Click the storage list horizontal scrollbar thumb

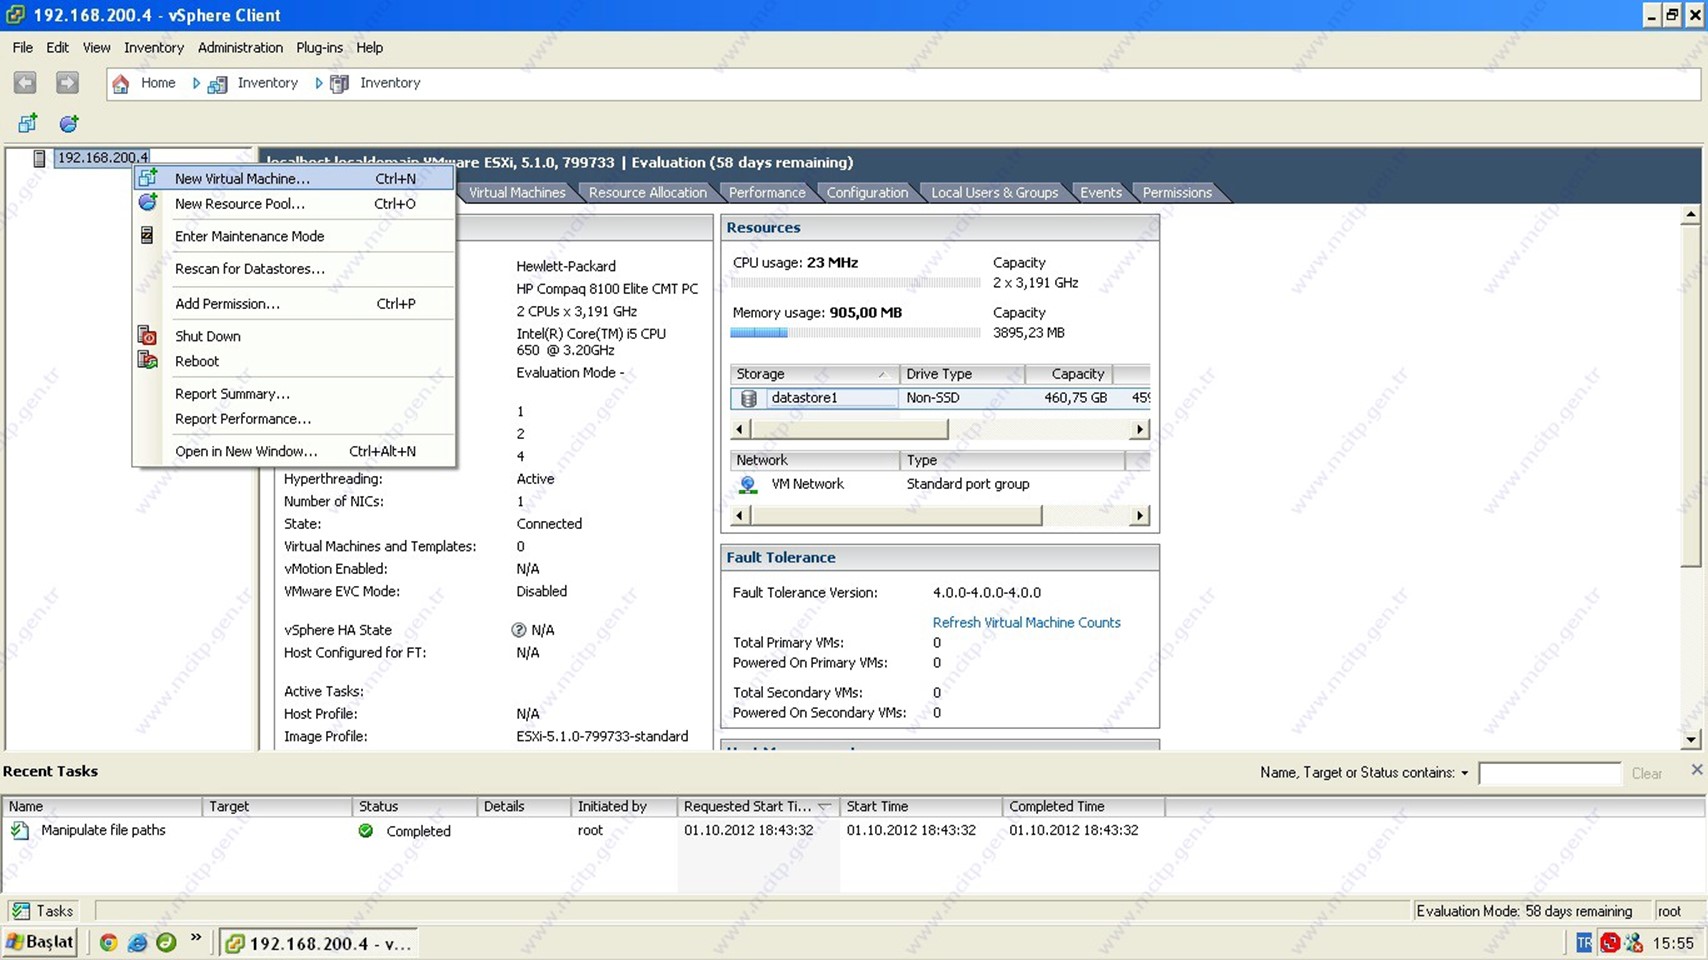(849, 429)
